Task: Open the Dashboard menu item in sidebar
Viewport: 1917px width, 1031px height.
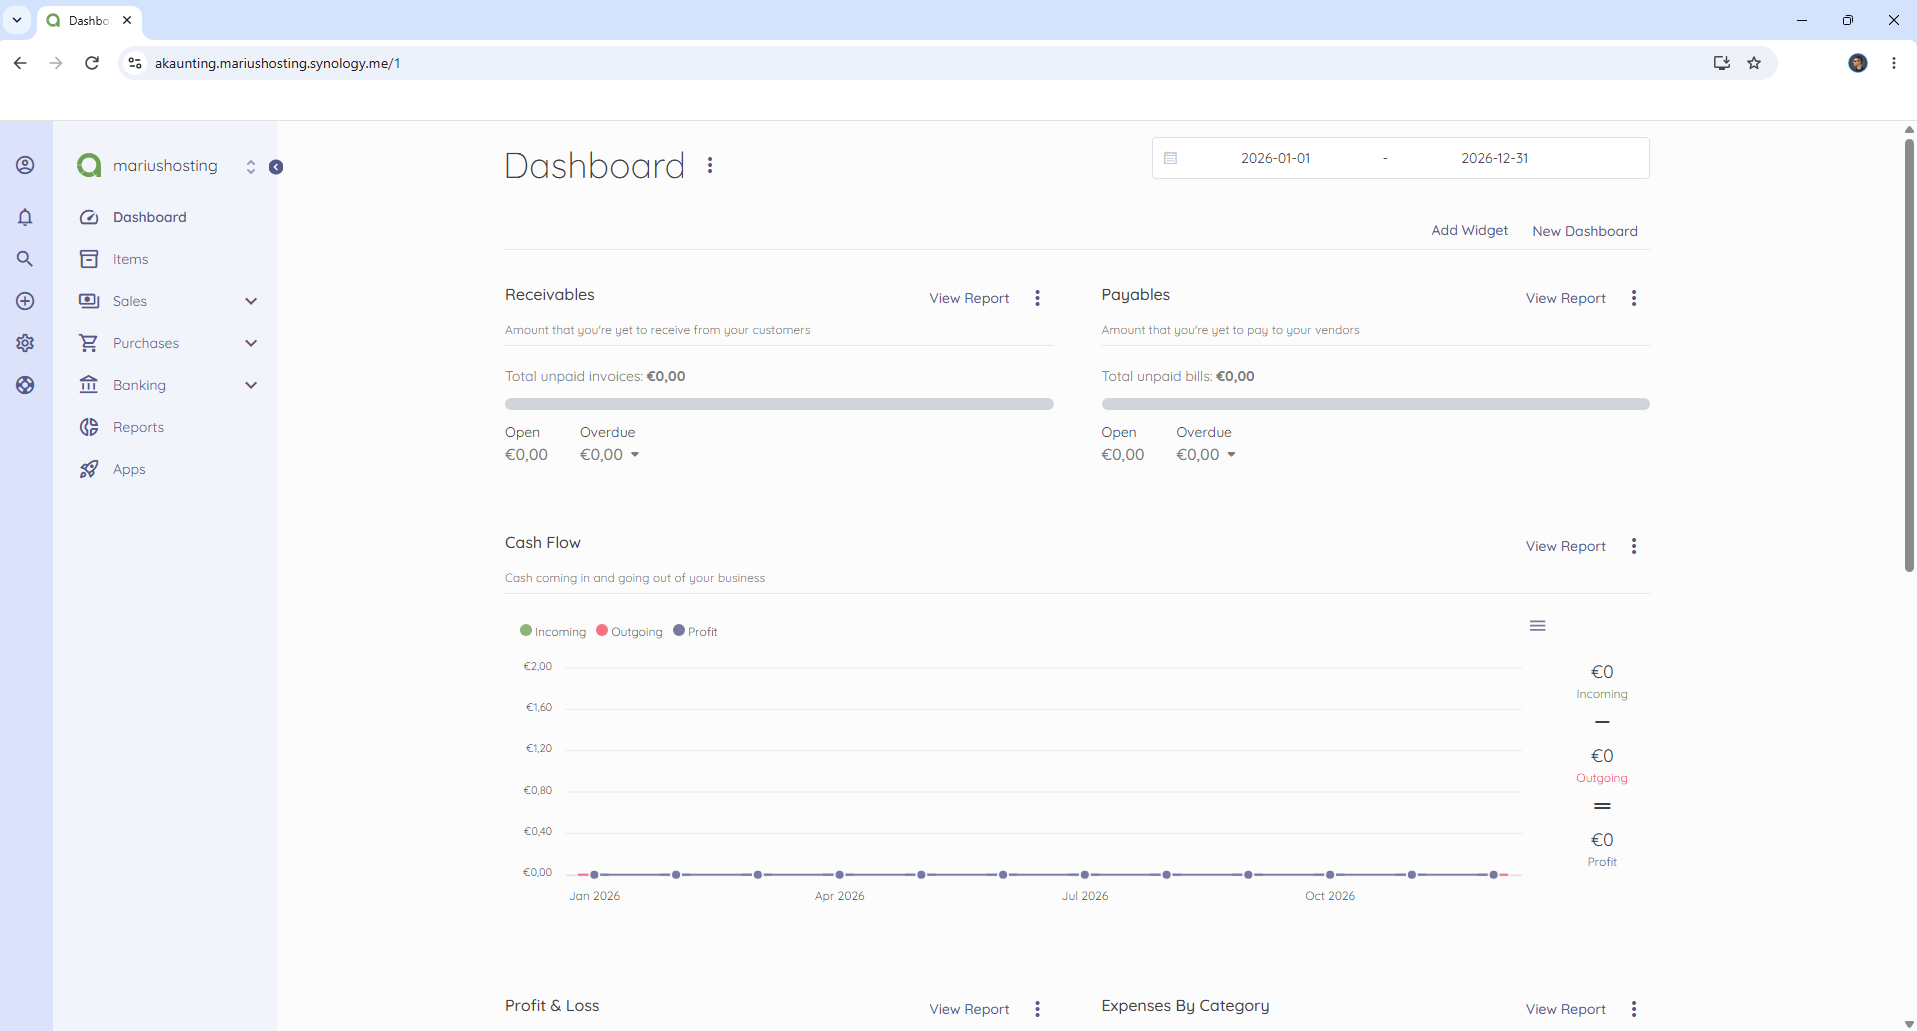Action: 150,217
